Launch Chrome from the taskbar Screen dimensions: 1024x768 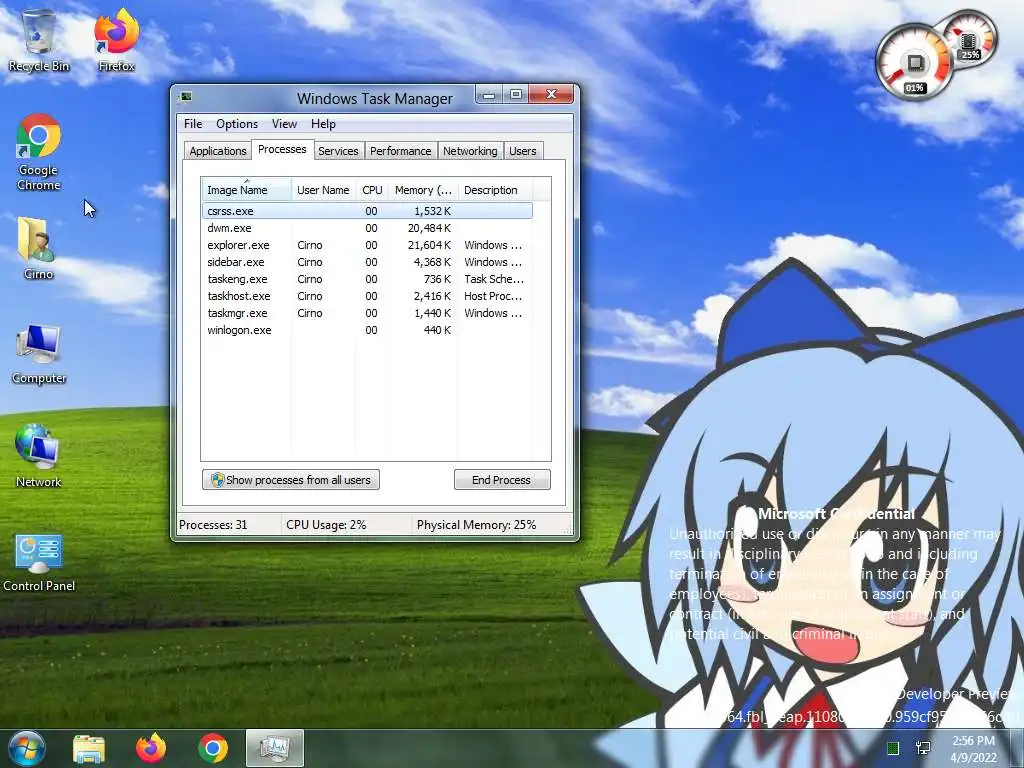213,748
